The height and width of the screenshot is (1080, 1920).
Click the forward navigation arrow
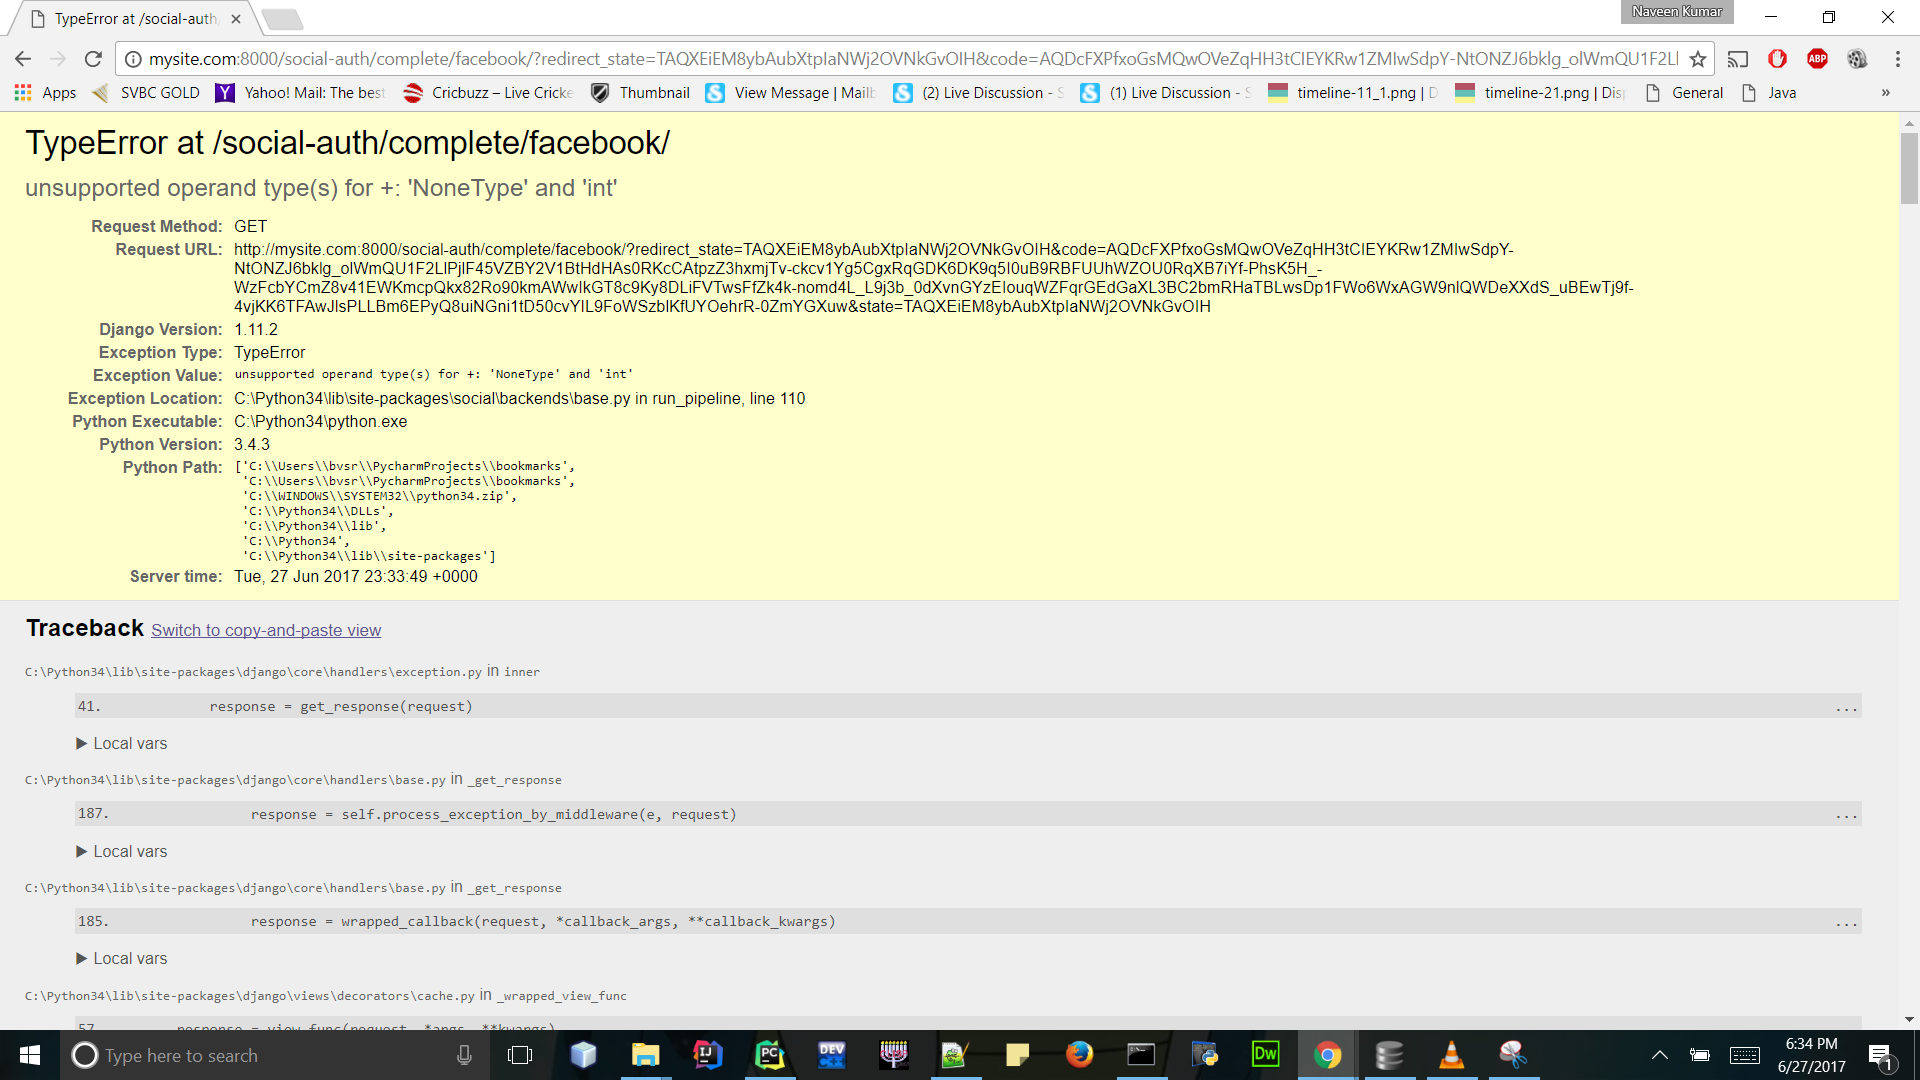click(x=57, y=58)
